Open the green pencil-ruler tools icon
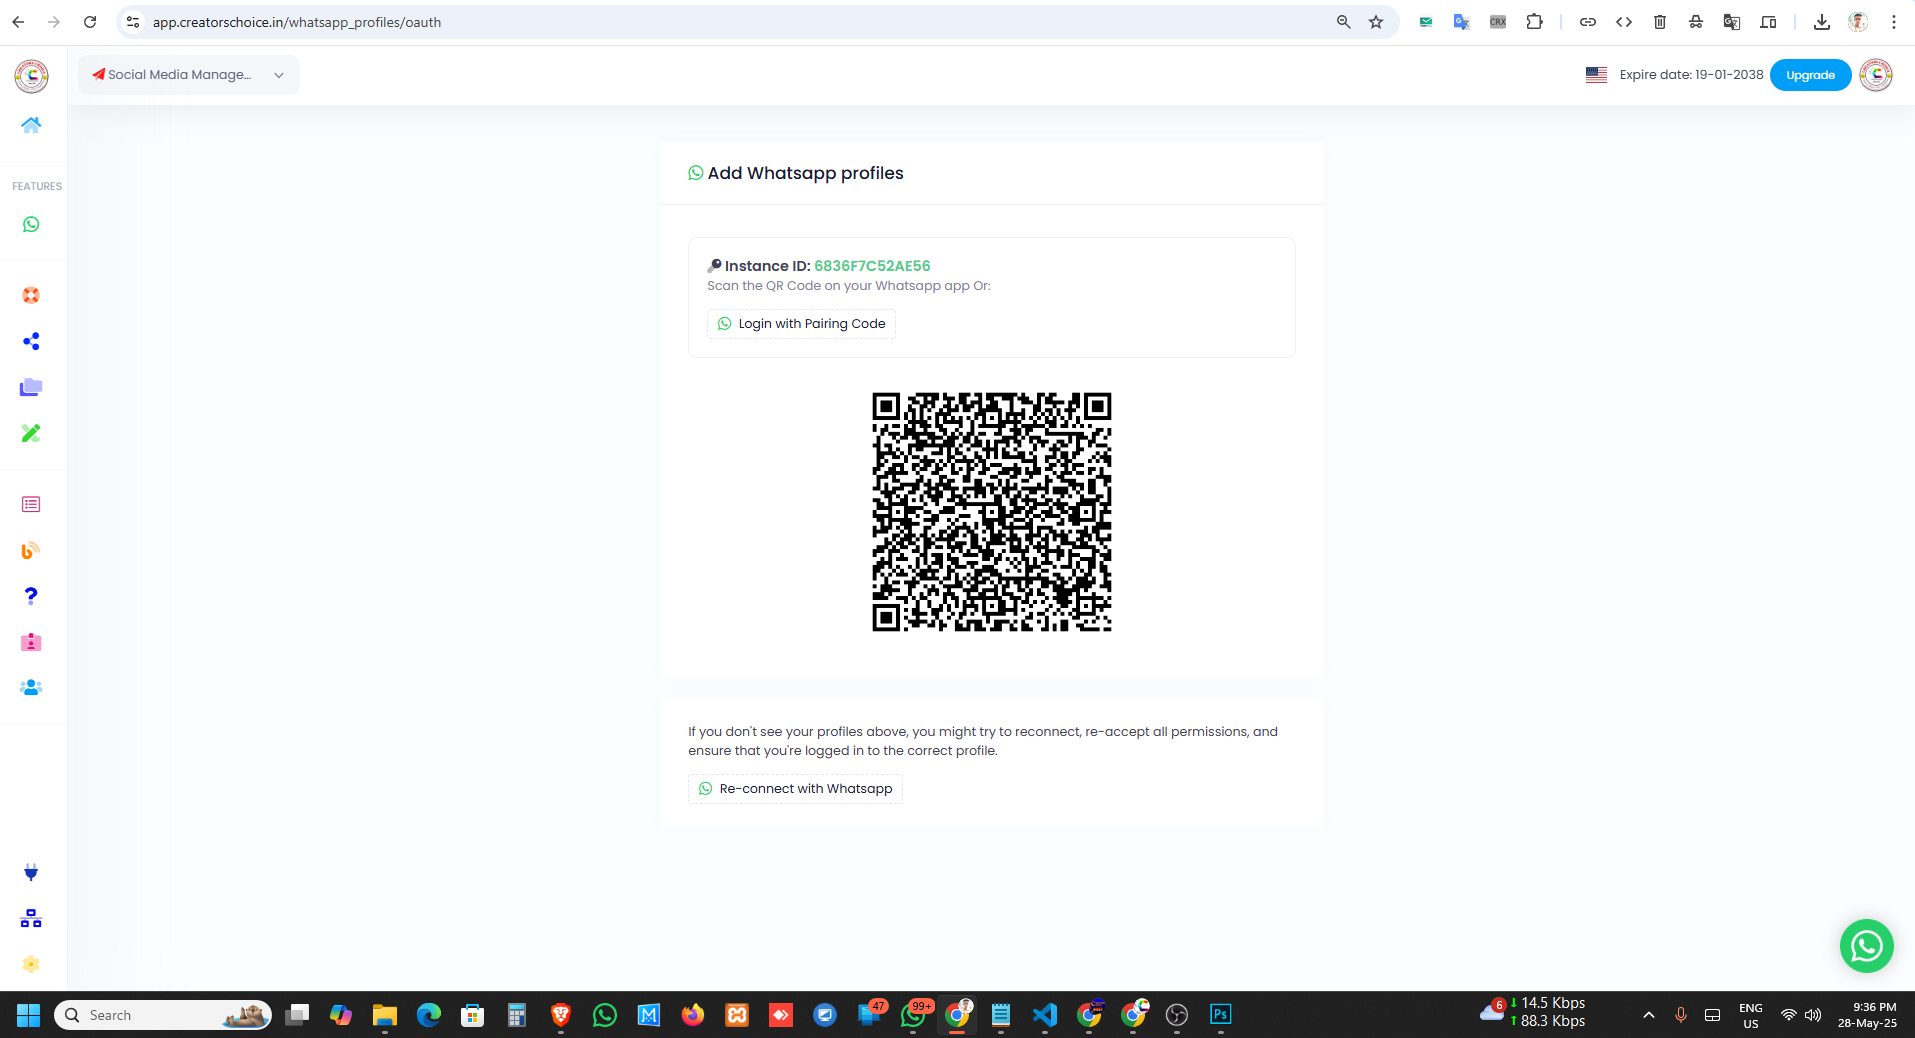 (31, 433)
